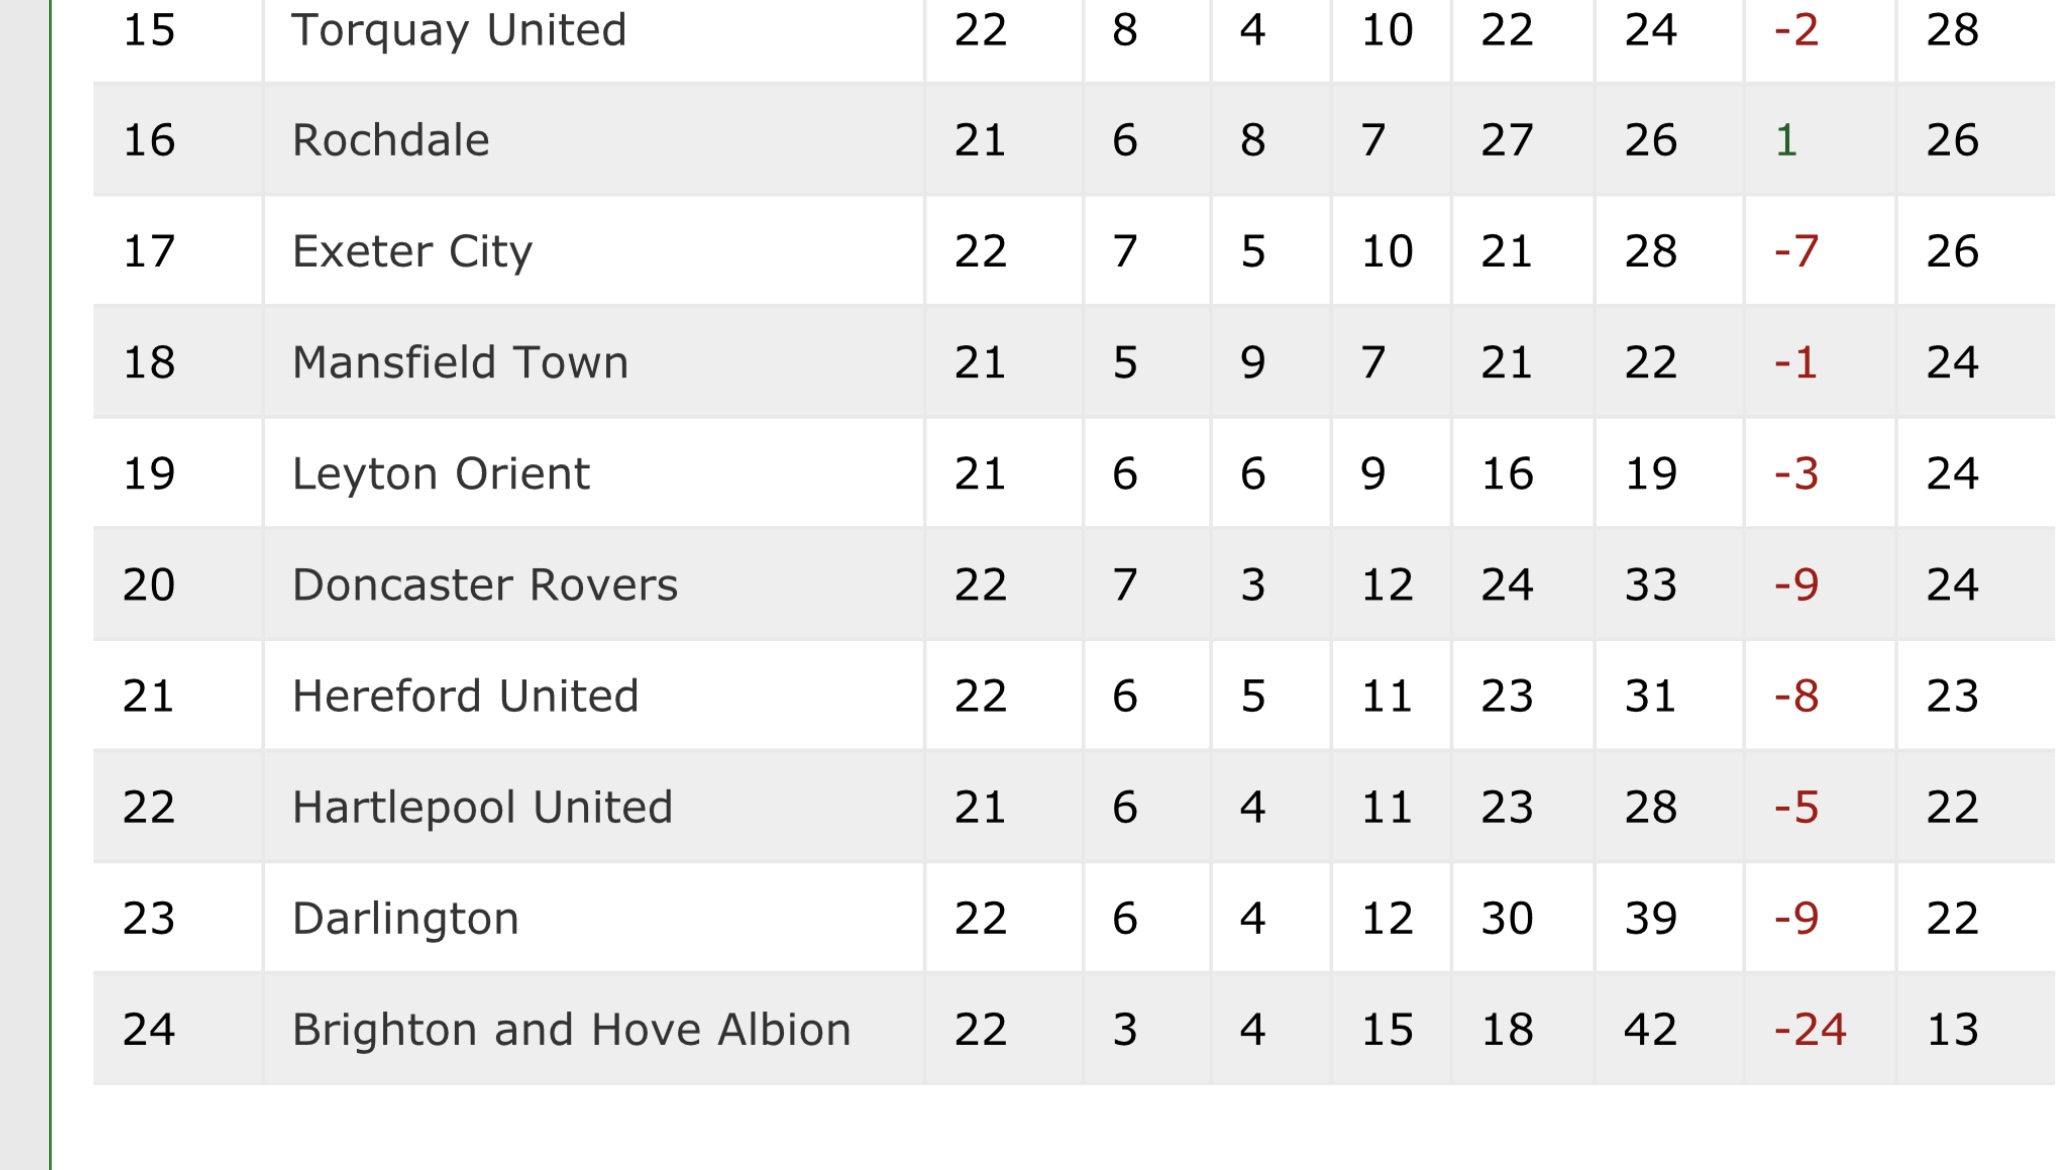The image size is (2057, 1170).
Task: Click Mansfield Town in the table
Action: coord(460,362)
